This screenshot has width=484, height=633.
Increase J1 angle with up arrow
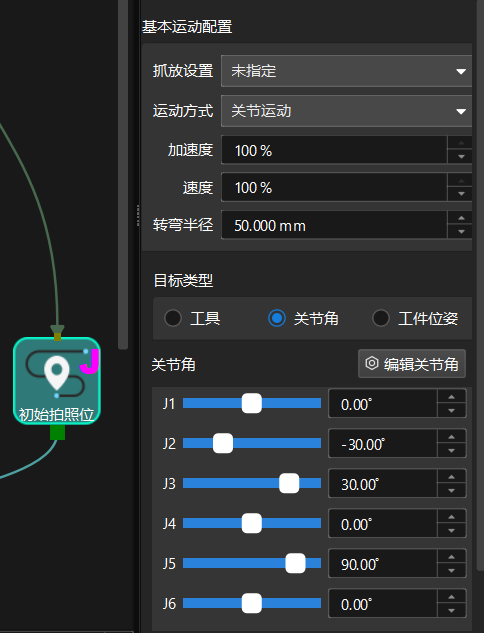(x=452, y=397)
